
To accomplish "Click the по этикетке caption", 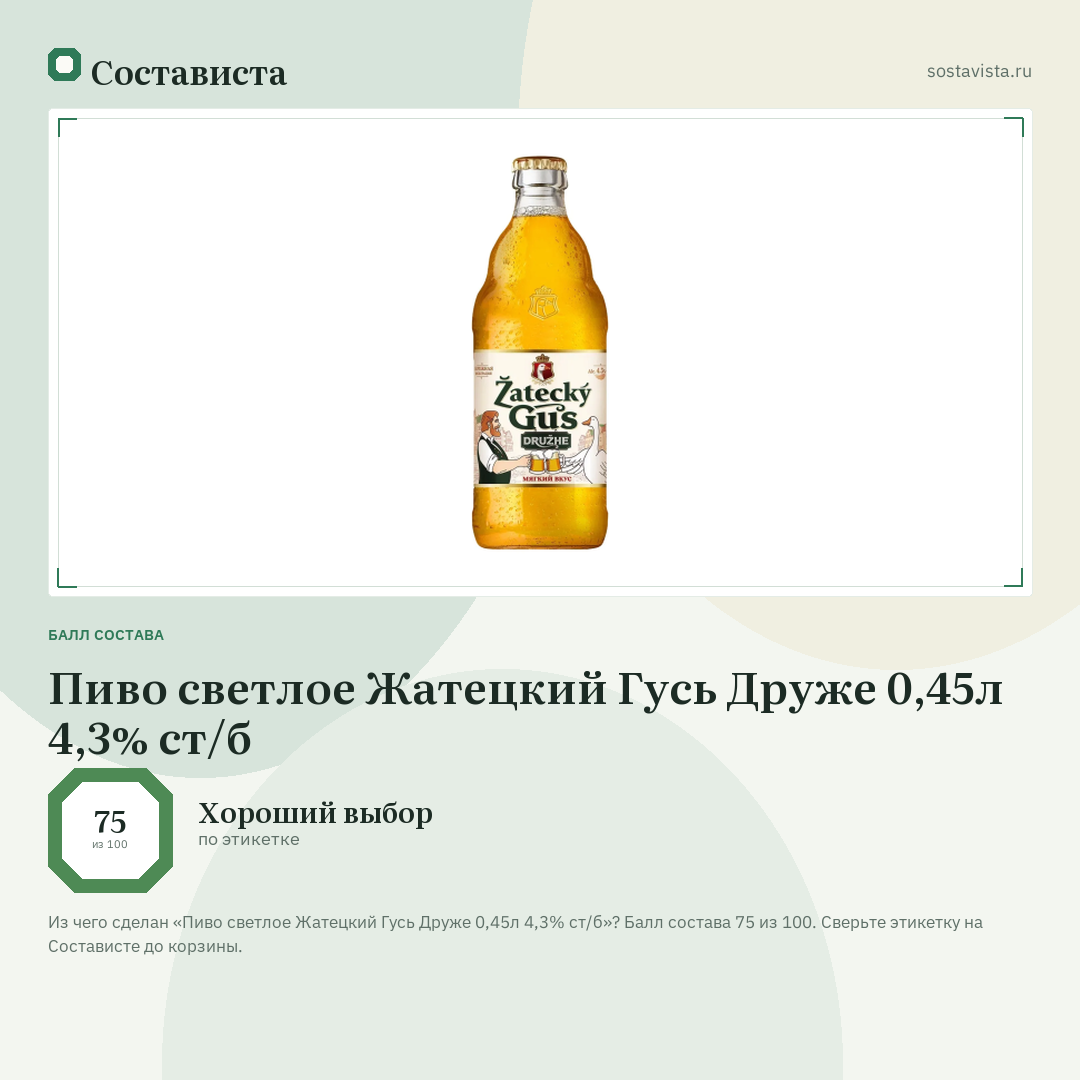I will [249, 840].
